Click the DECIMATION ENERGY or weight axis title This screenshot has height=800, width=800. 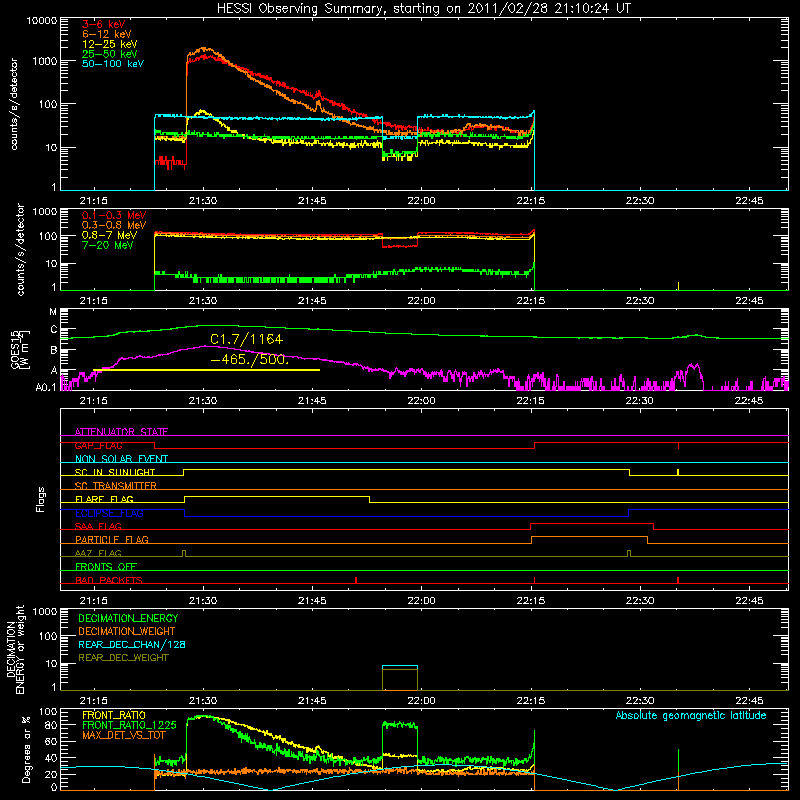[x=15, y=649]
